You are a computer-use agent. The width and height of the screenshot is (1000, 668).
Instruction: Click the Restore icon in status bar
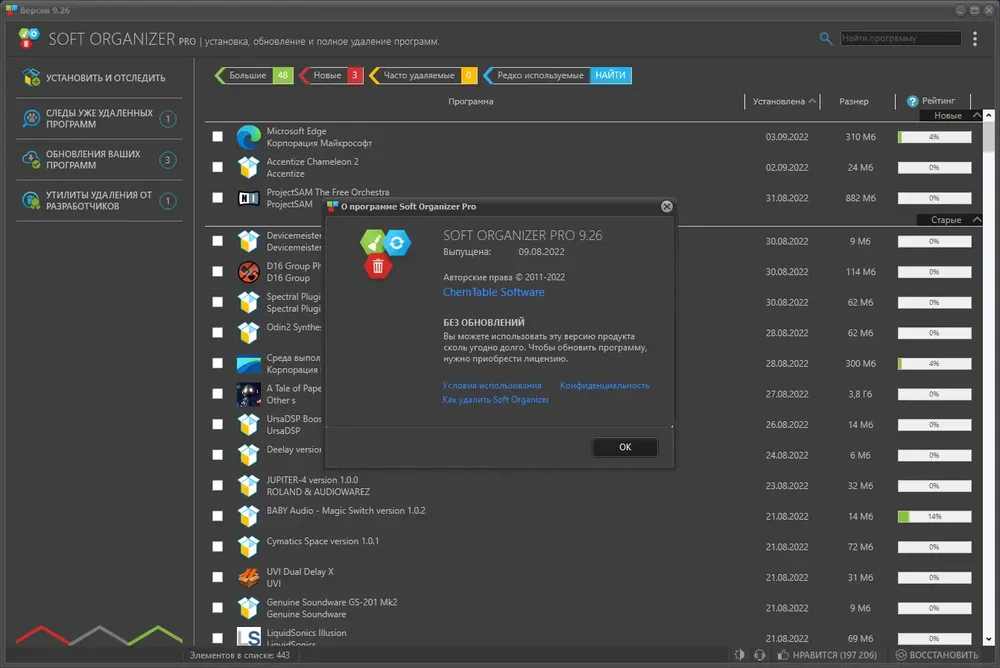(x=901, y=655)
